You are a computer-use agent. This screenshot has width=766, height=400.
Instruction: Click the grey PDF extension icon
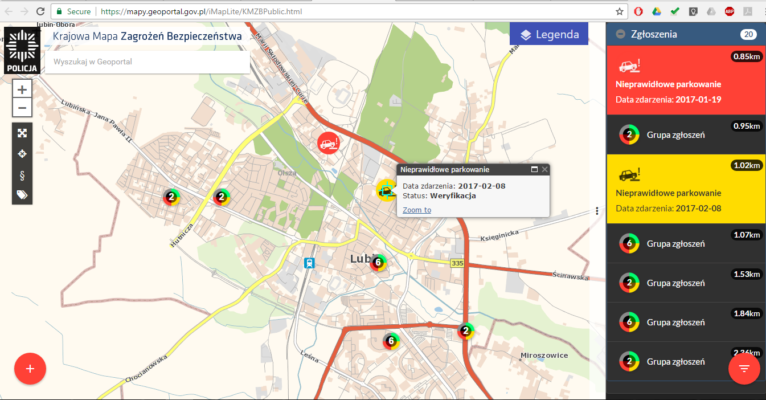(747, 11)
